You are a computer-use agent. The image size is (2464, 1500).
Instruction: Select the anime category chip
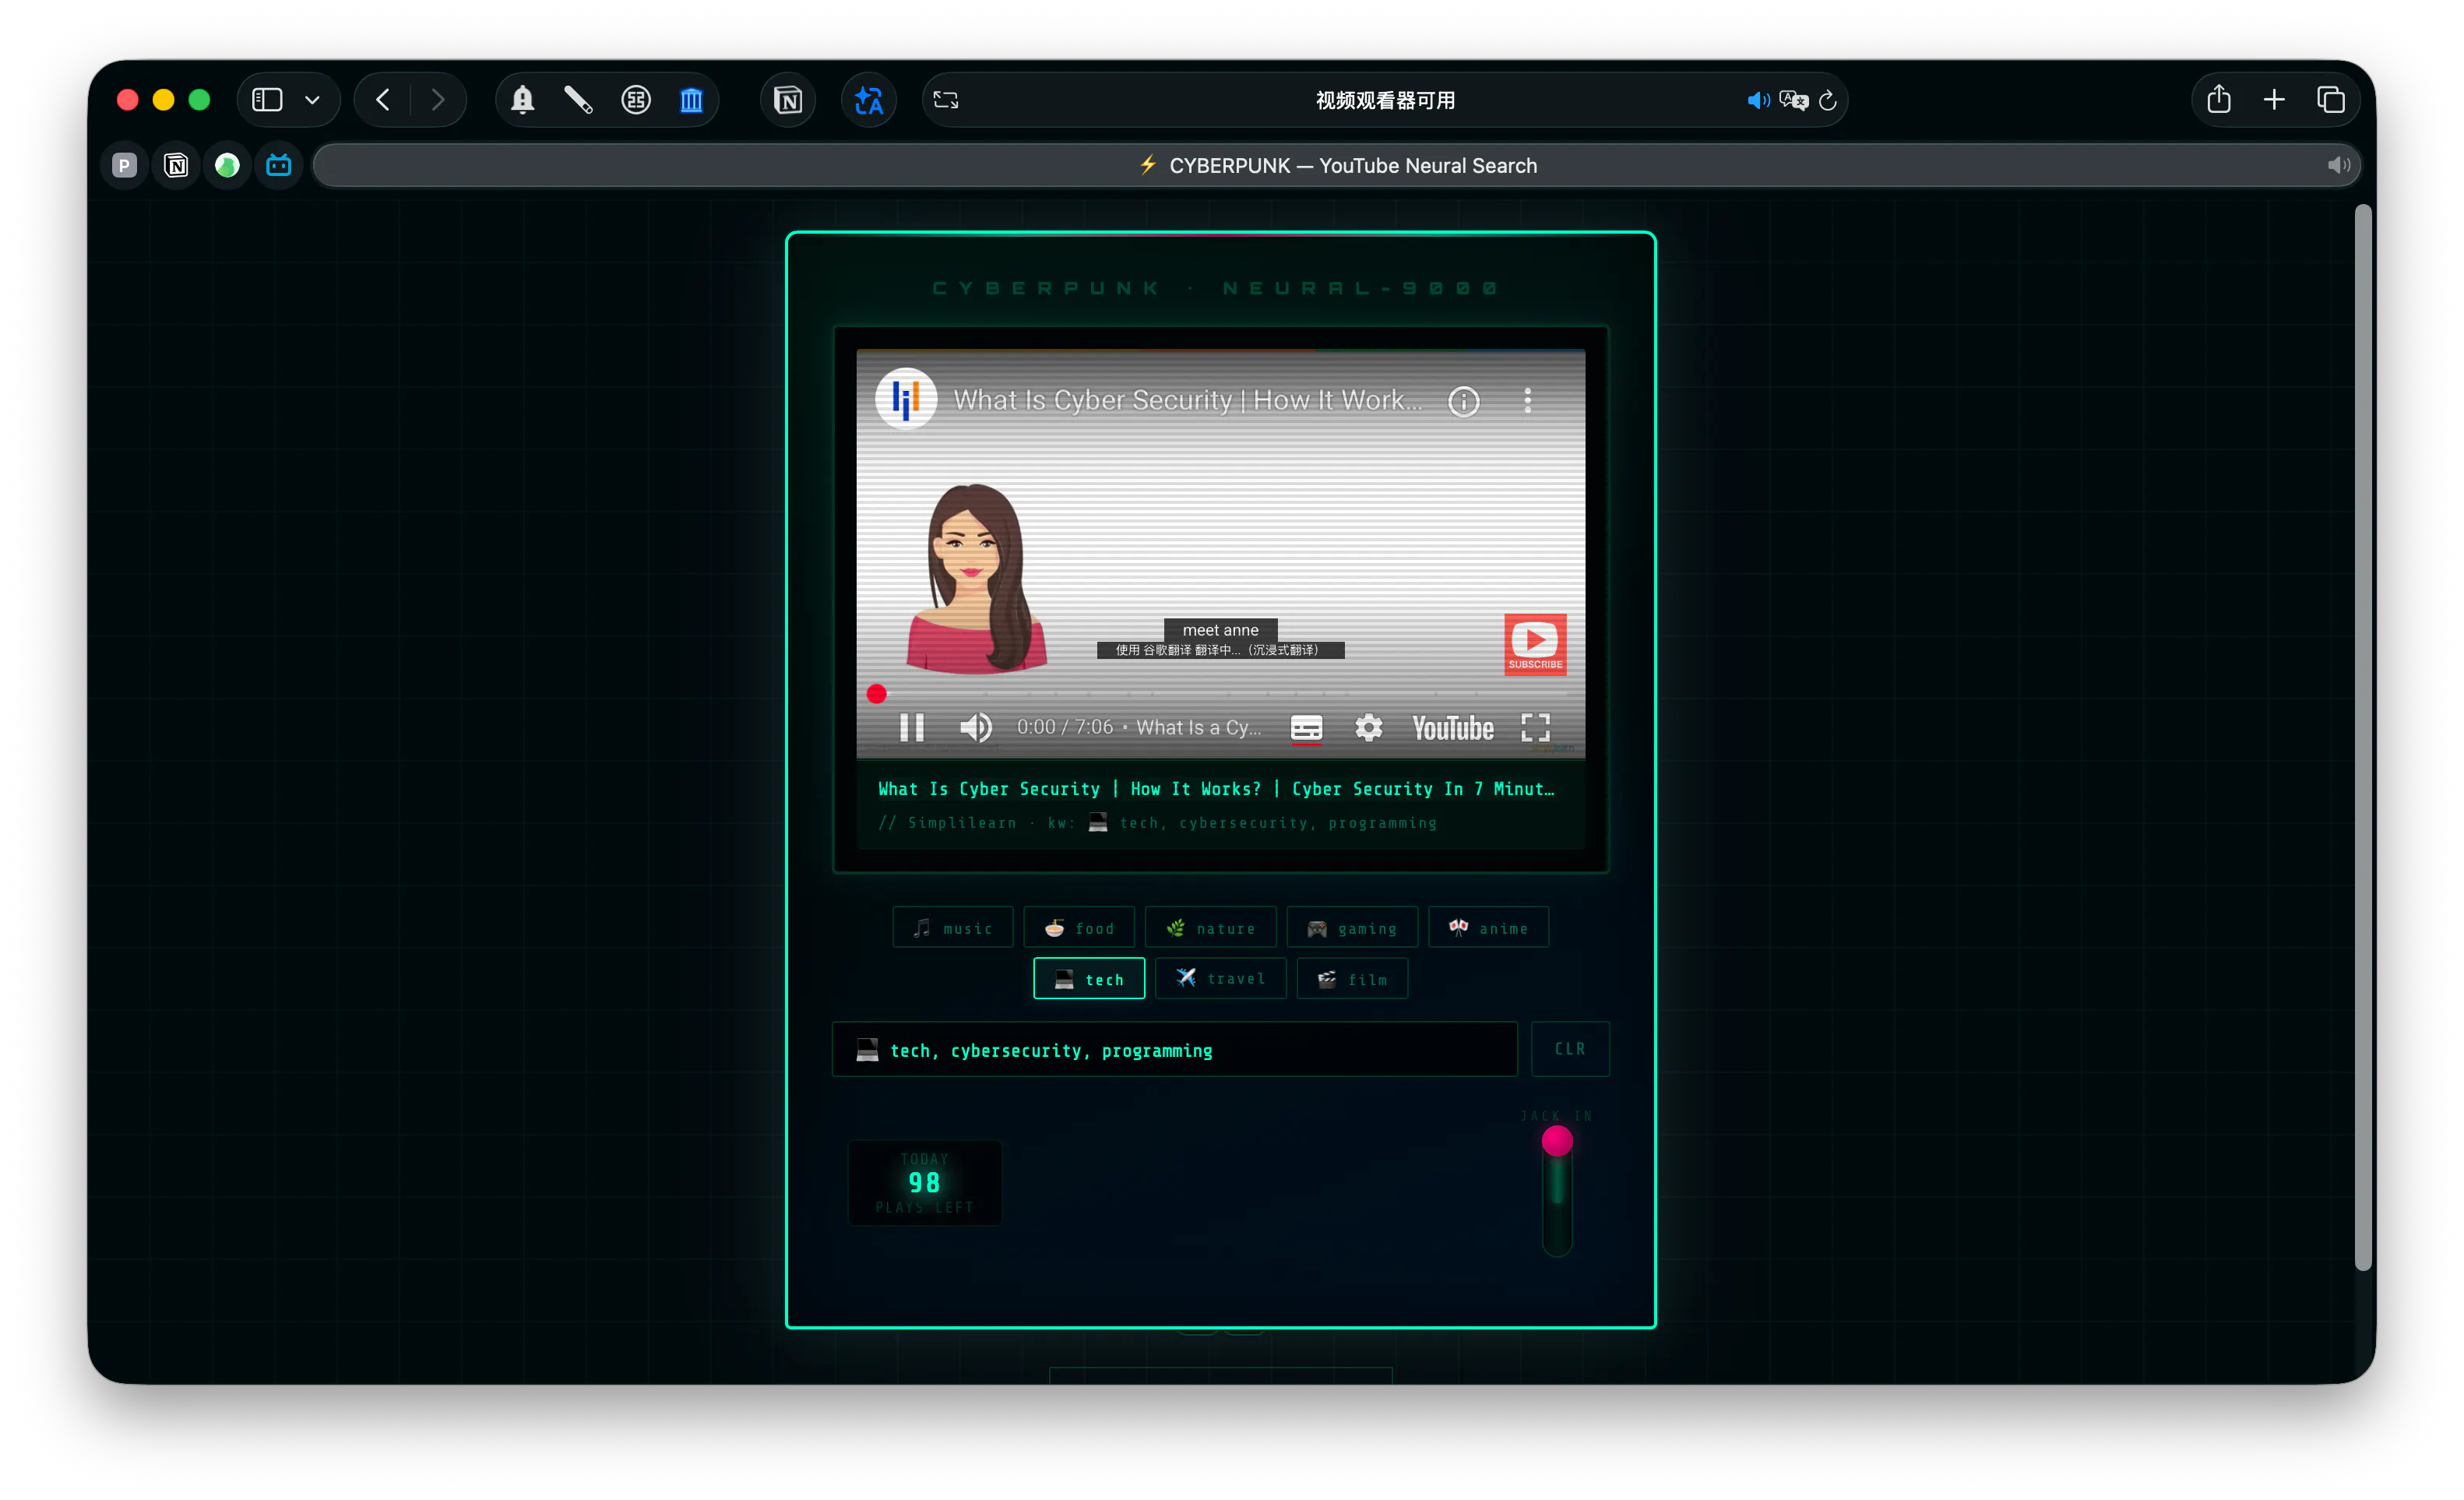coord(1488,927)
